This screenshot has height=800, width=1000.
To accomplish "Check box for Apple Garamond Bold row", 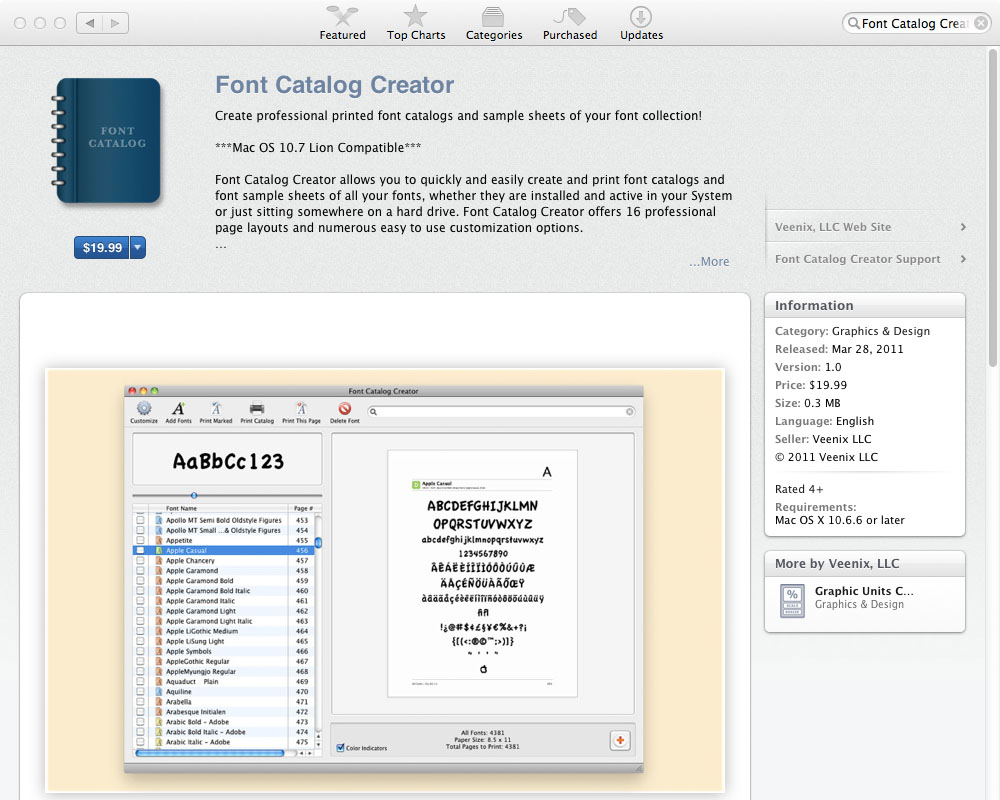I will 140,581.
